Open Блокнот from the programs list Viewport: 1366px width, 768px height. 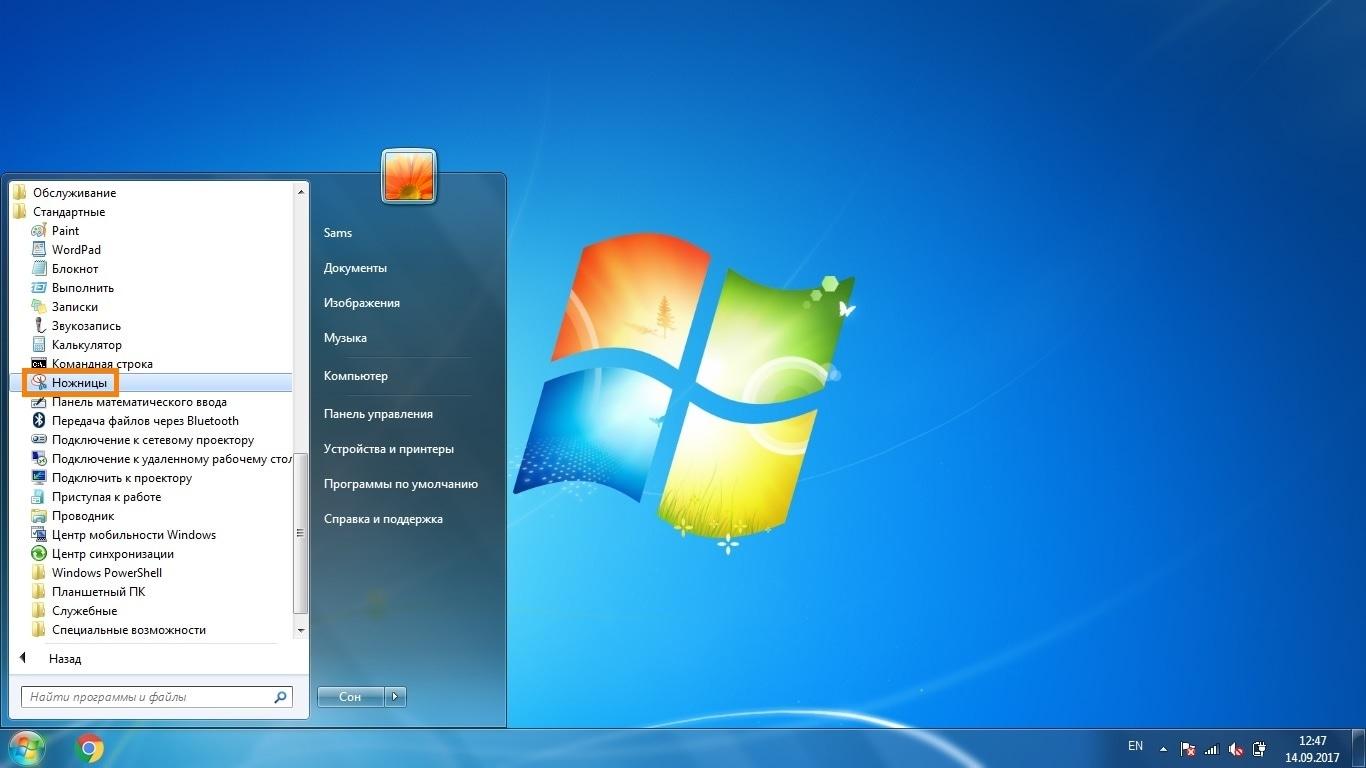tap(75, 269)
